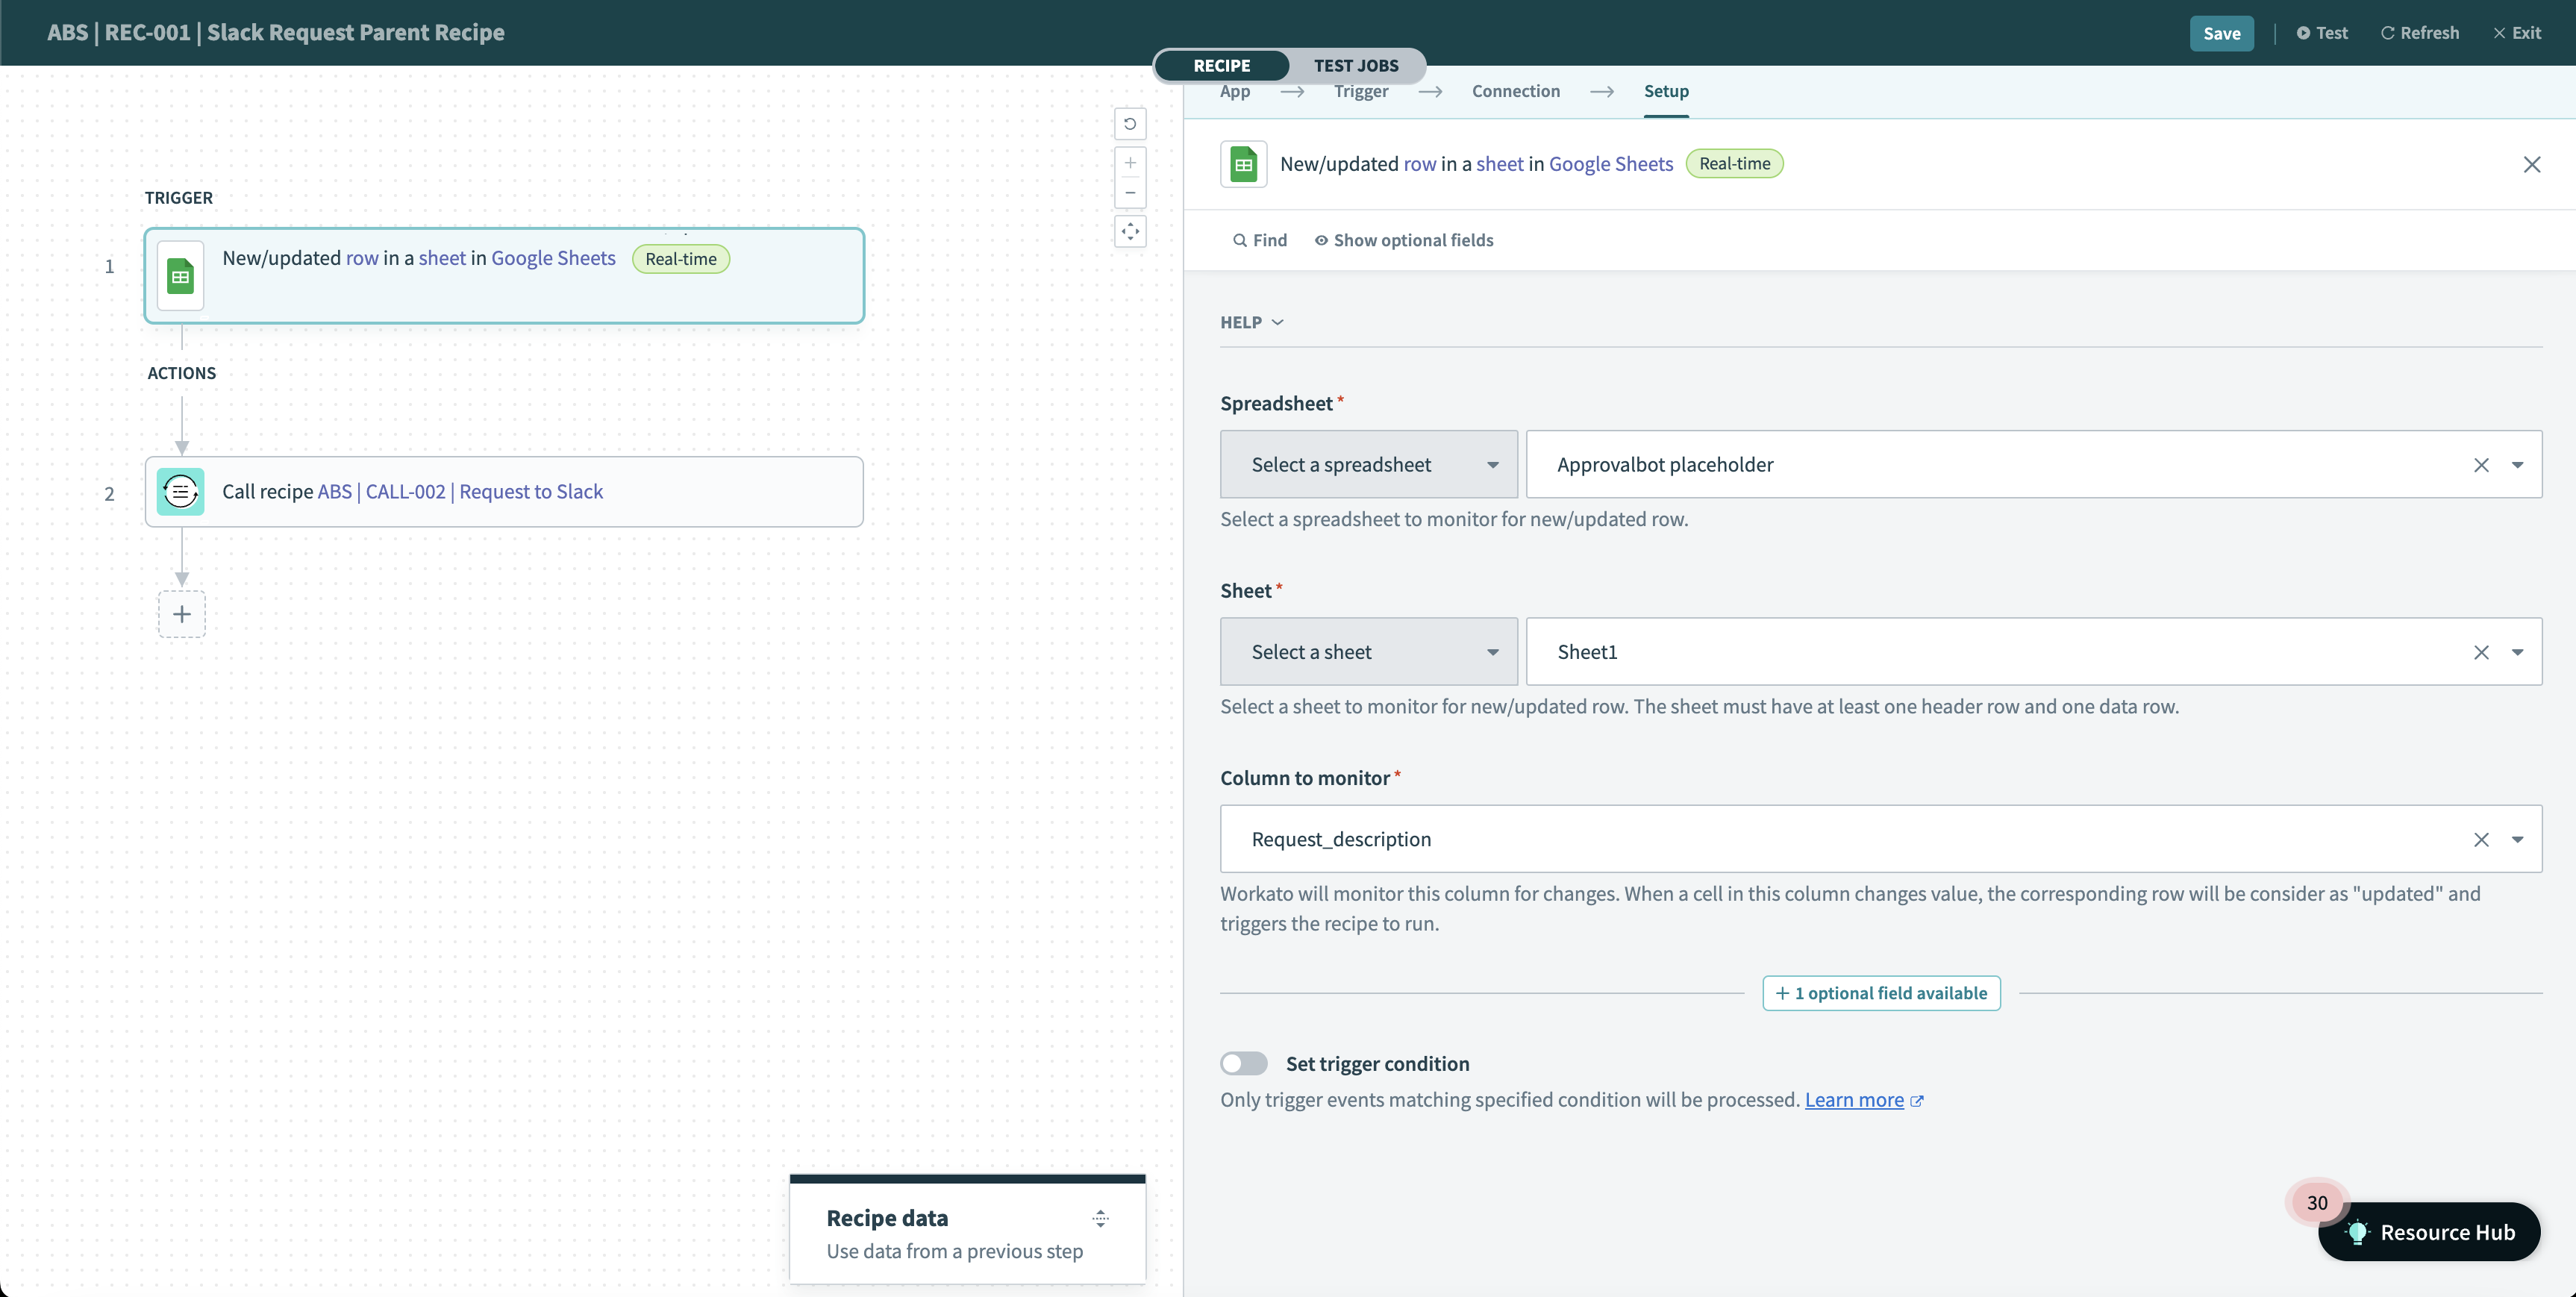Open the Select a sheet mode dropdown

coord(1369,652)
